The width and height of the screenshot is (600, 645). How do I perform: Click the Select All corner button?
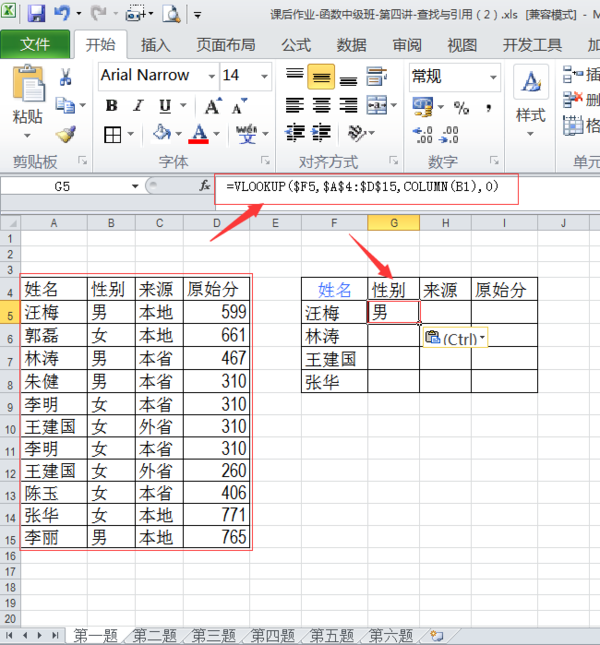(10, 223)
